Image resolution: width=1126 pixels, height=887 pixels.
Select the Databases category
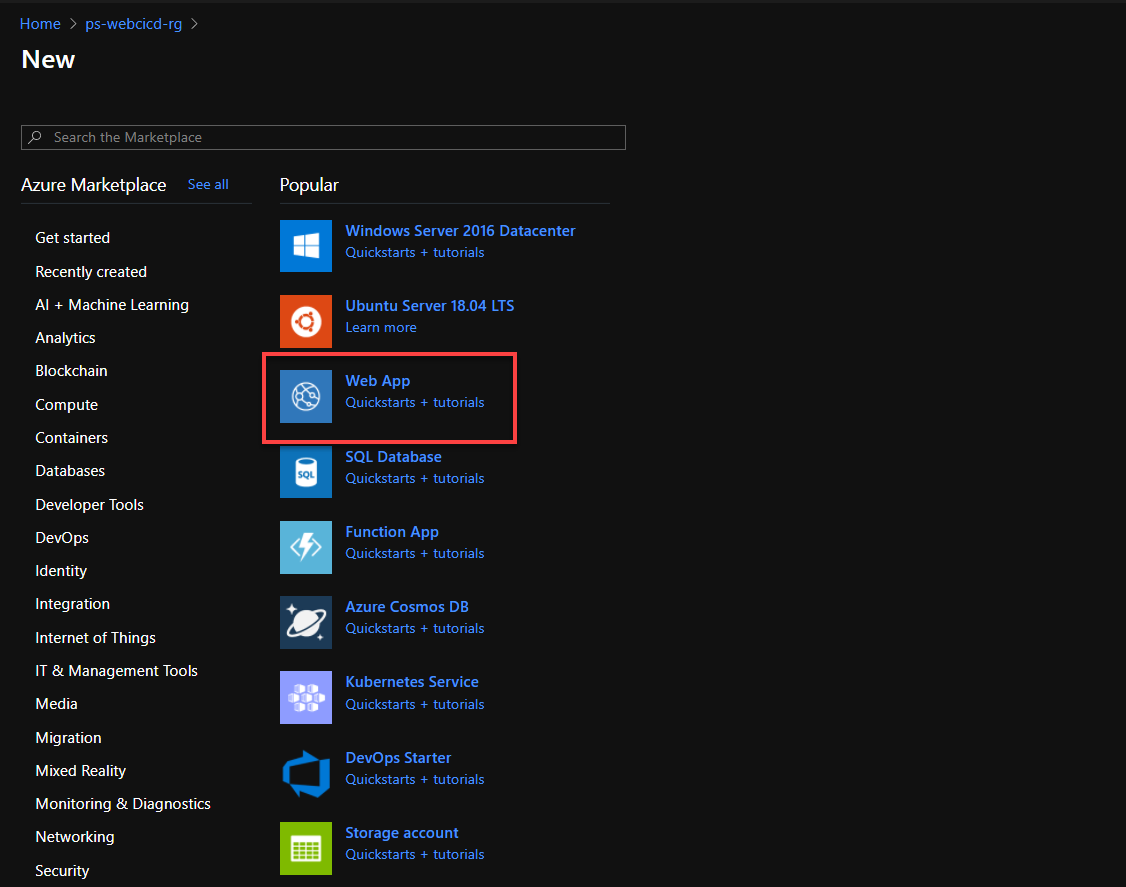tap(69, 470)
